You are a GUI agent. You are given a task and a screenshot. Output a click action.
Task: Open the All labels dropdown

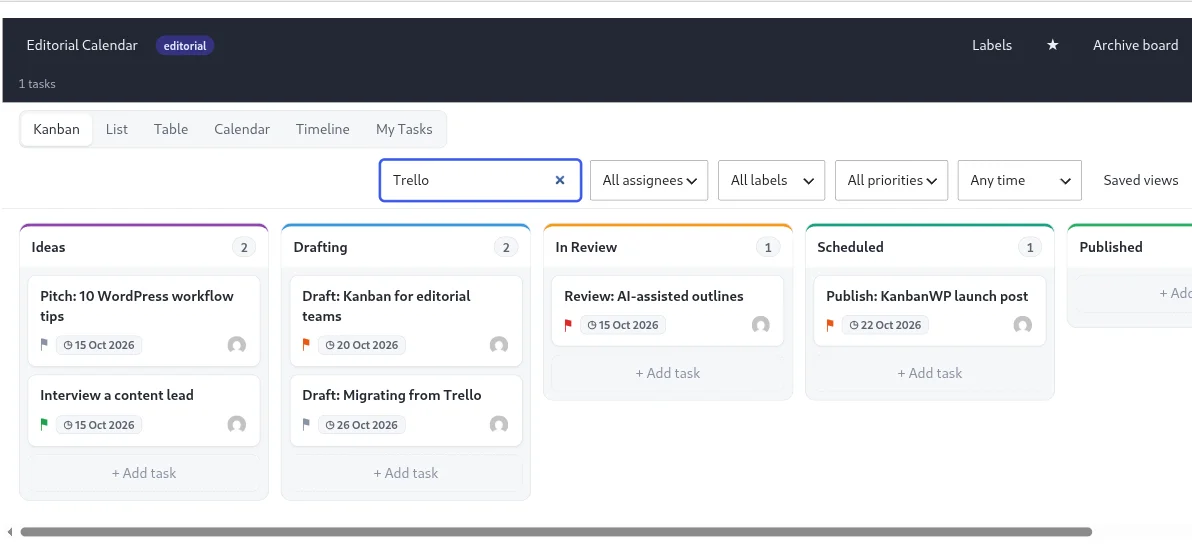(x=772, y=180)
